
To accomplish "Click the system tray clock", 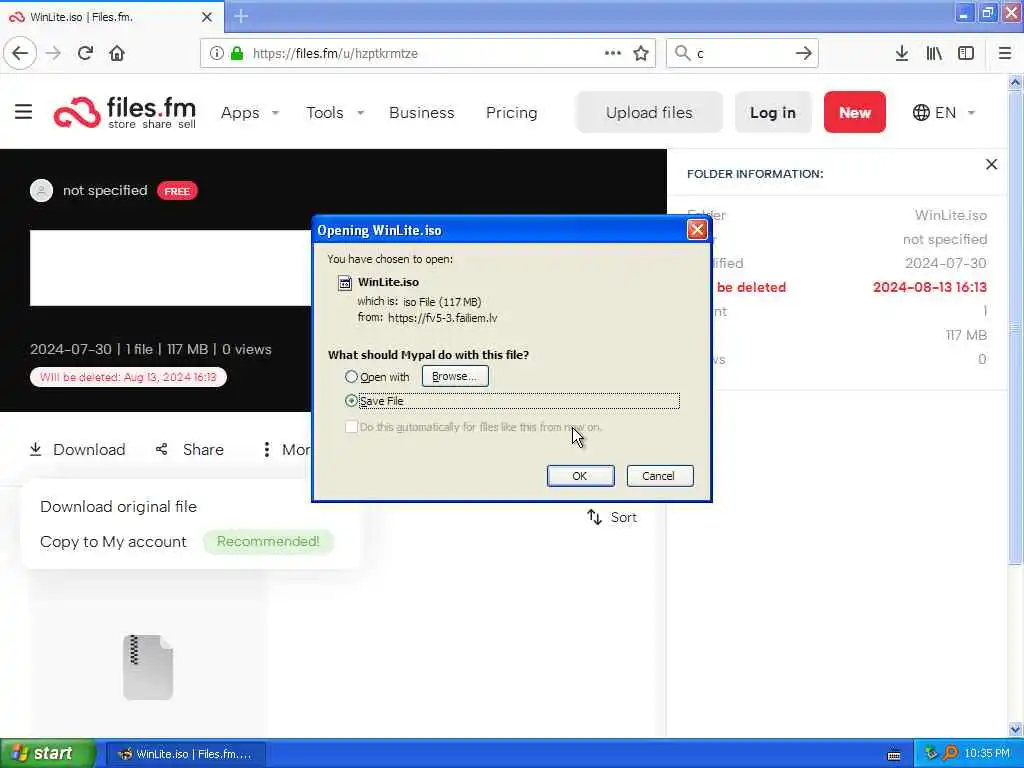I will tap(987, 754).
